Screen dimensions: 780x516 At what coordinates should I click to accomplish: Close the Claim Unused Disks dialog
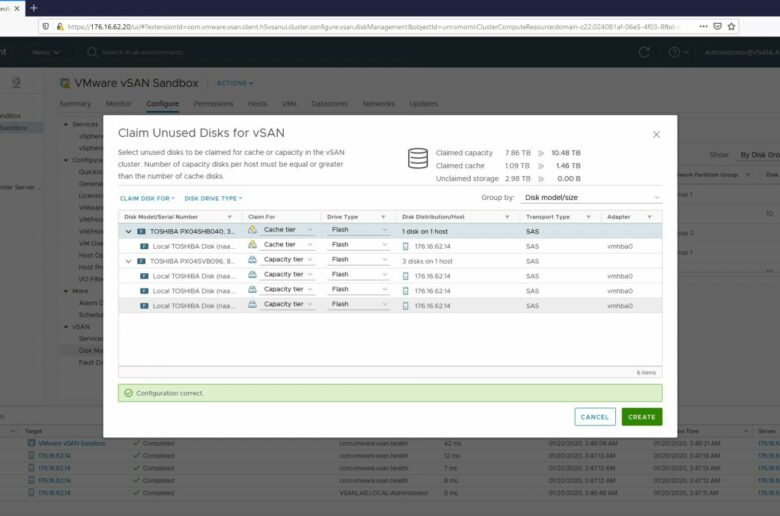point(656,134)
